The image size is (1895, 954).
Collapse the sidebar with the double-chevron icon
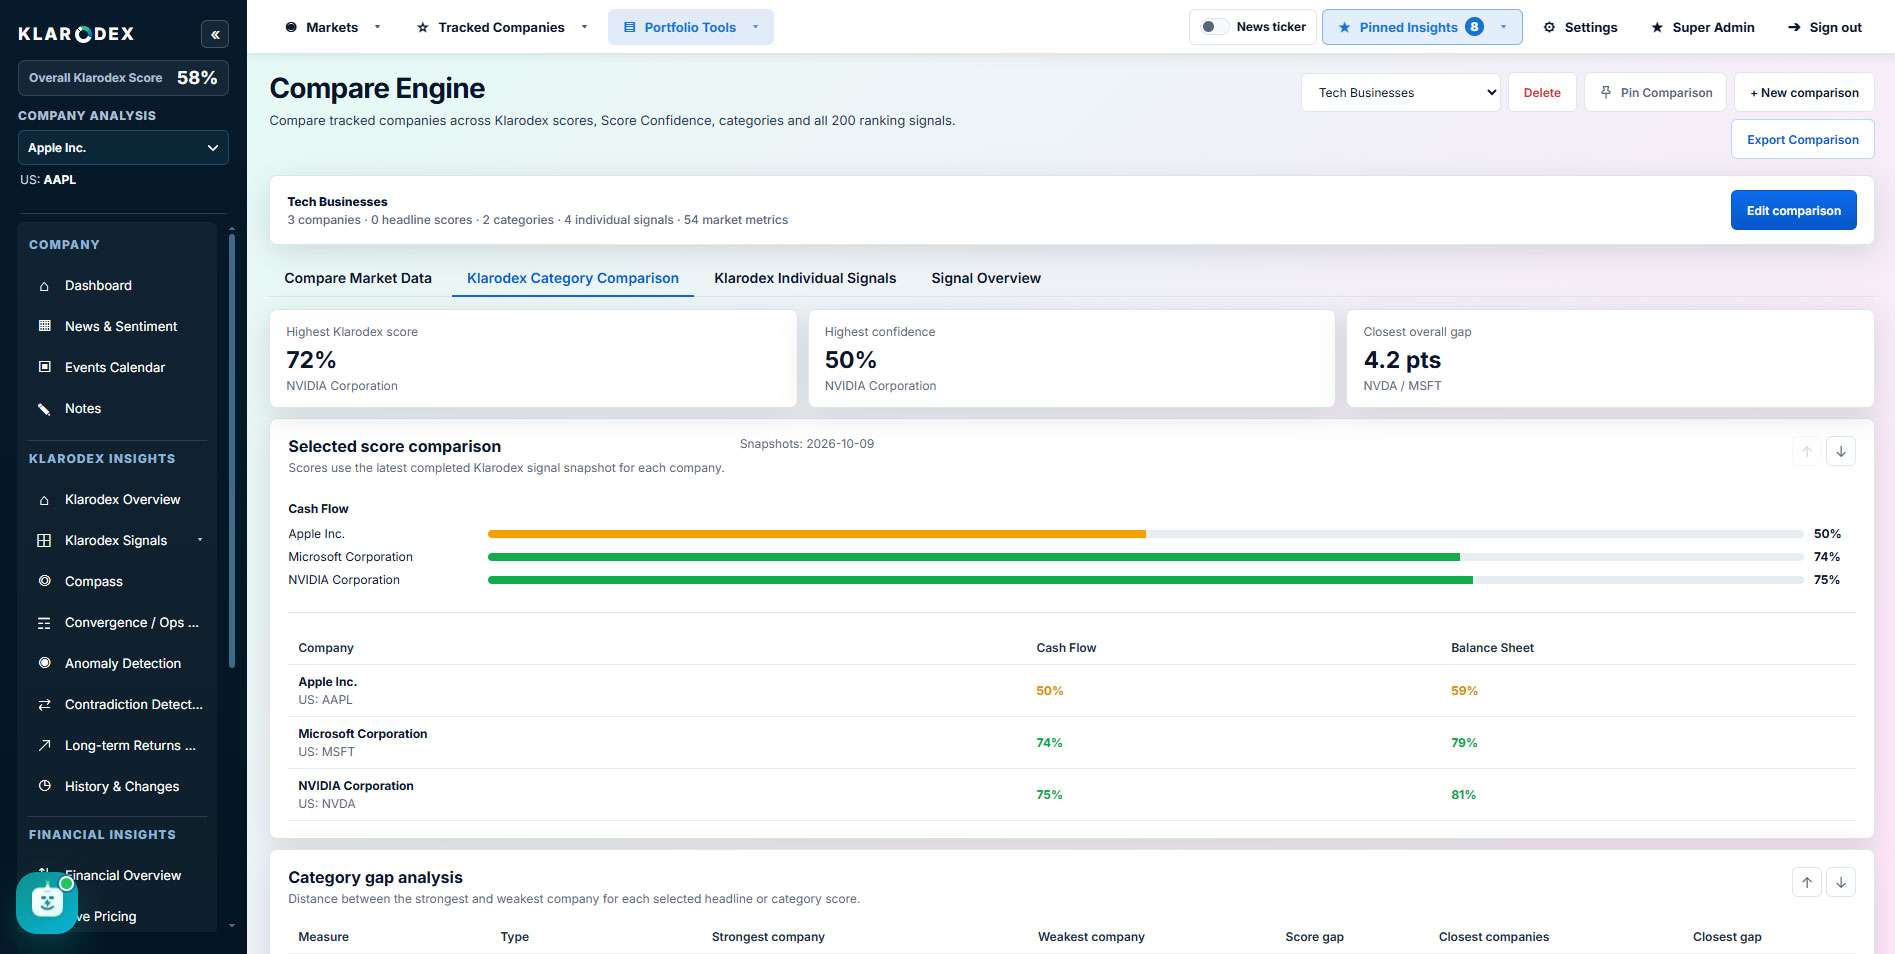tap(215, 34)
